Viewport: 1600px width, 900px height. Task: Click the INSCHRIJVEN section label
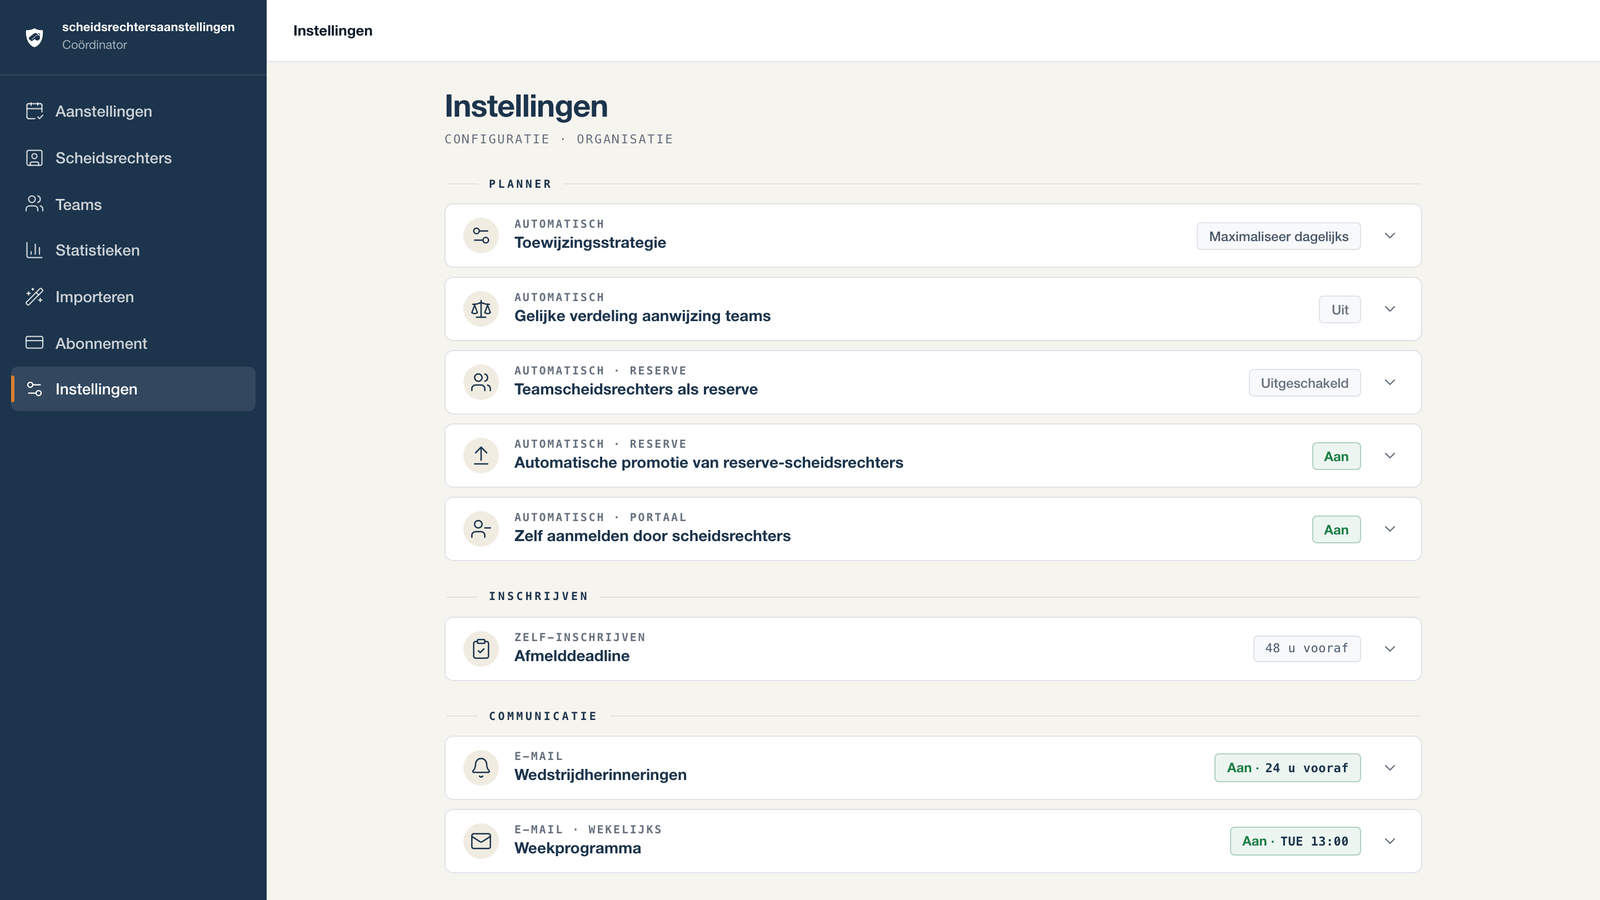pyautogui.click(x=538, y=596)
